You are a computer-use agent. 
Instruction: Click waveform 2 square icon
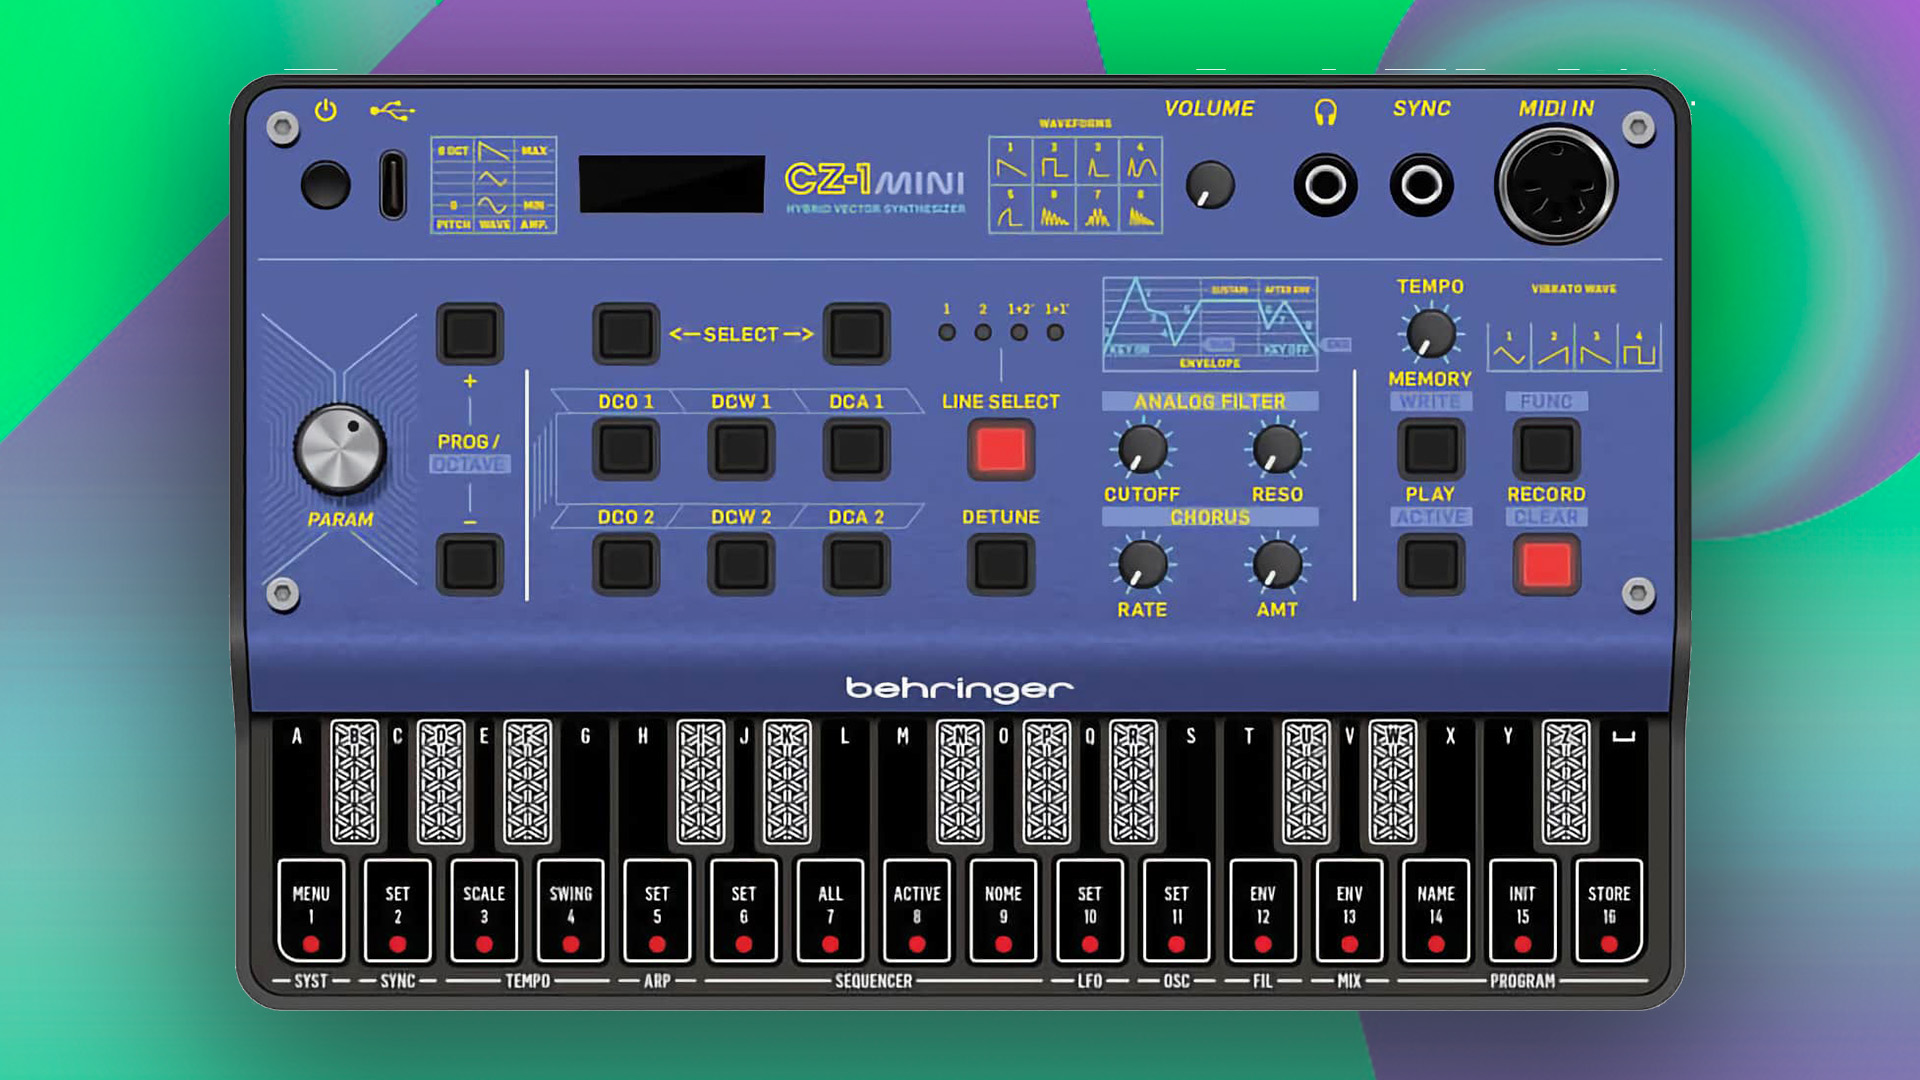click(x=1054, y=162)
